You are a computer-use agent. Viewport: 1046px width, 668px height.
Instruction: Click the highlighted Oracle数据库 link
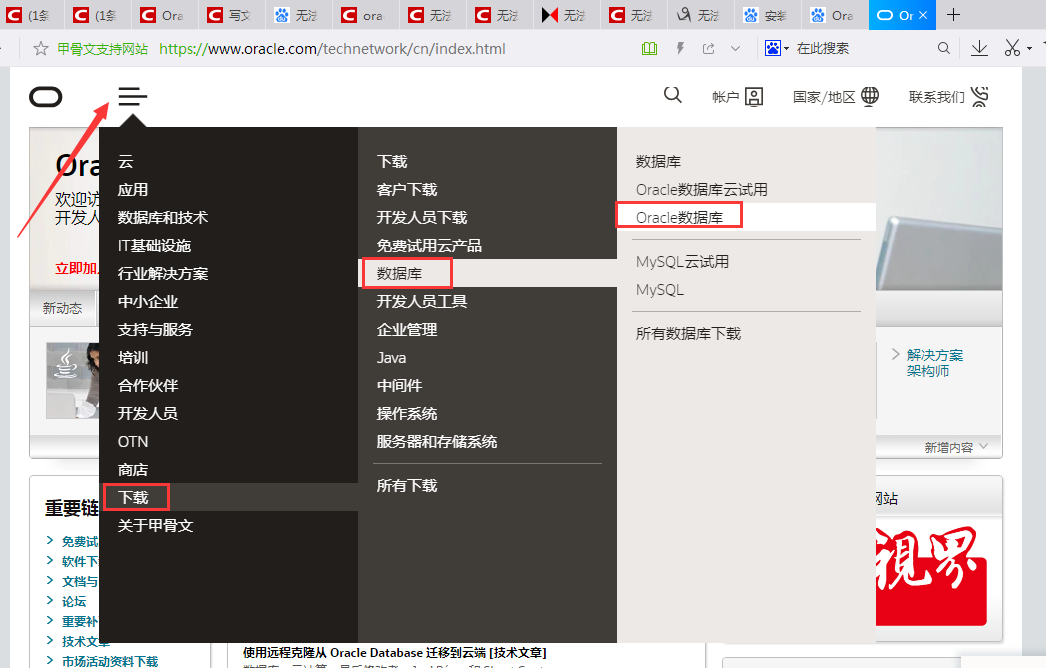click(679, 215)
